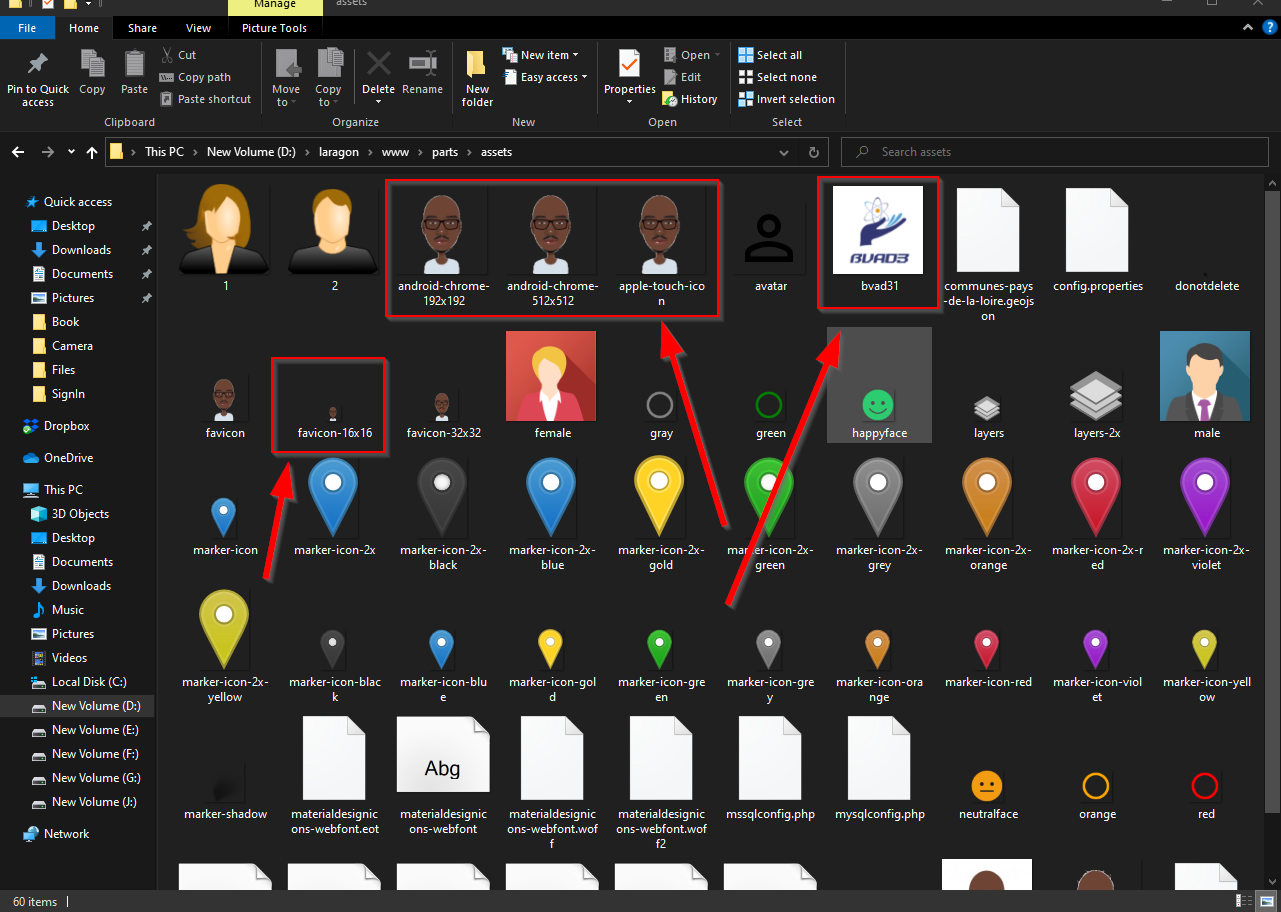Click Copy path in the ribbon

pyautogui.click(x=195, y=77)
